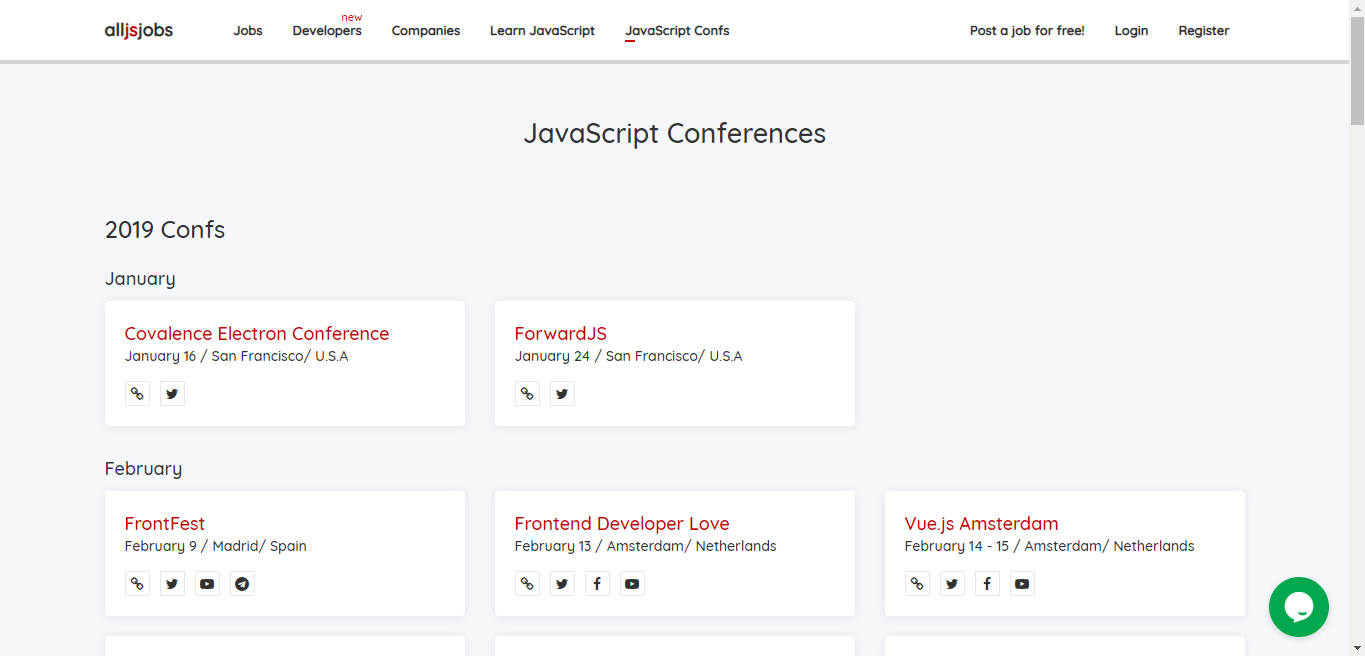Click the Twitter icon under ForwardJS
The height and width of the screenshot is (656, 1365).
click(562, 393)
